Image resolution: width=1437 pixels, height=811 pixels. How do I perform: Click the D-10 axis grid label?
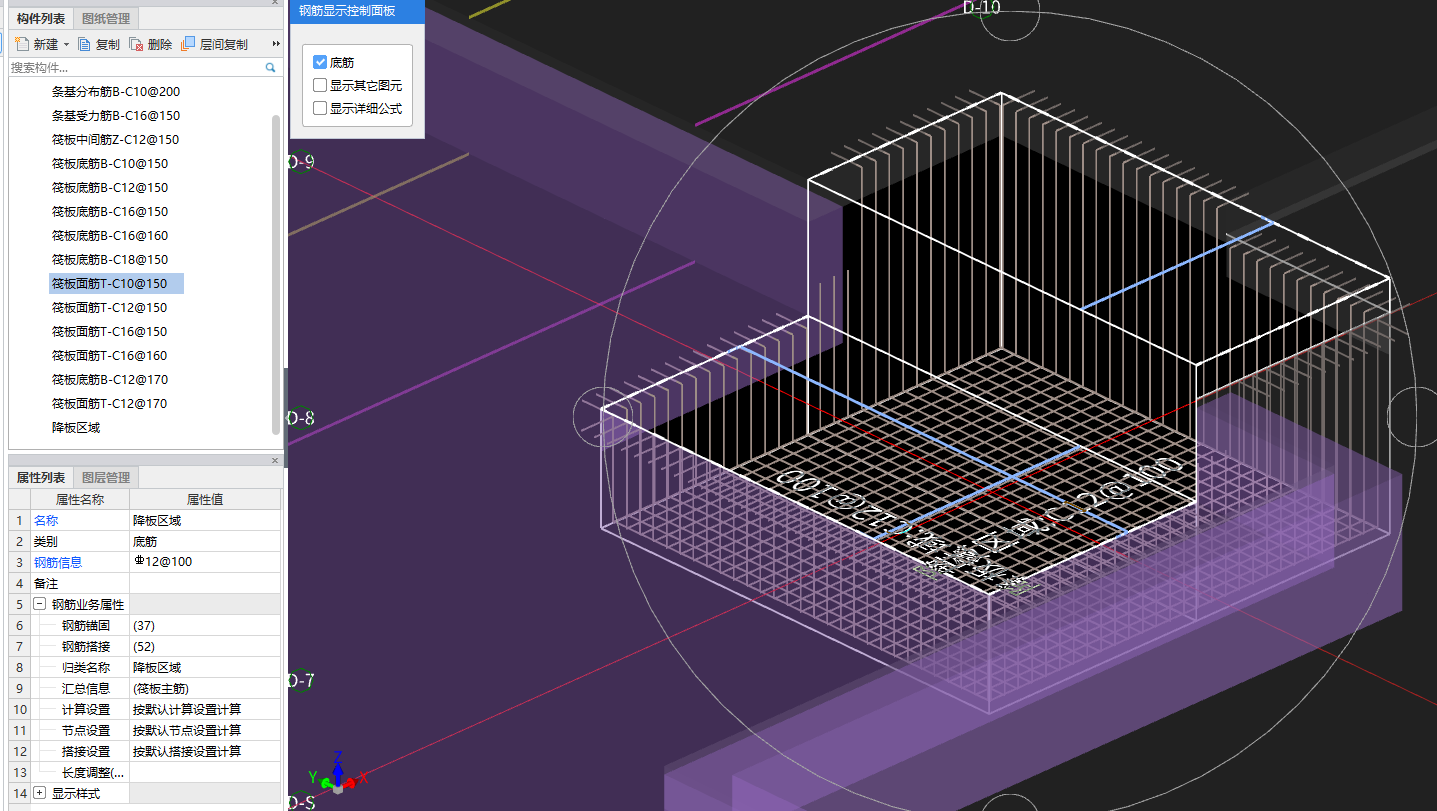[x=982, y=7]
